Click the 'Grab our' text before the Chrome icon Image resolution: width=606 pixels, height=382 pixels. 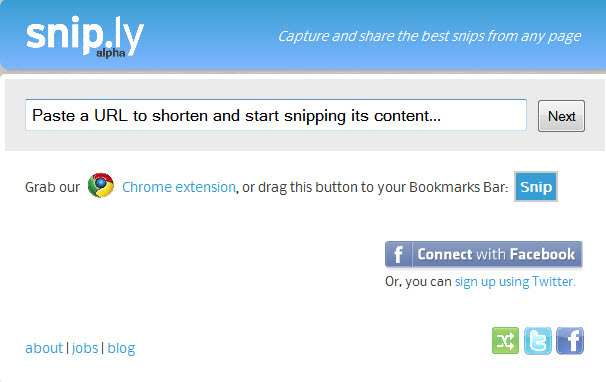pos(53,187)
